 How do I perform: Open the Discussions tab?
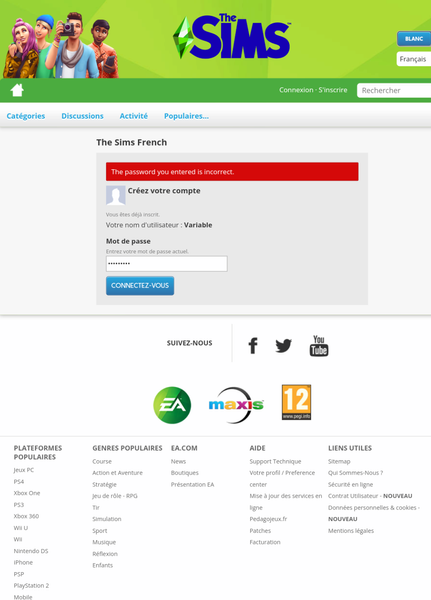[x=82, y=116]
